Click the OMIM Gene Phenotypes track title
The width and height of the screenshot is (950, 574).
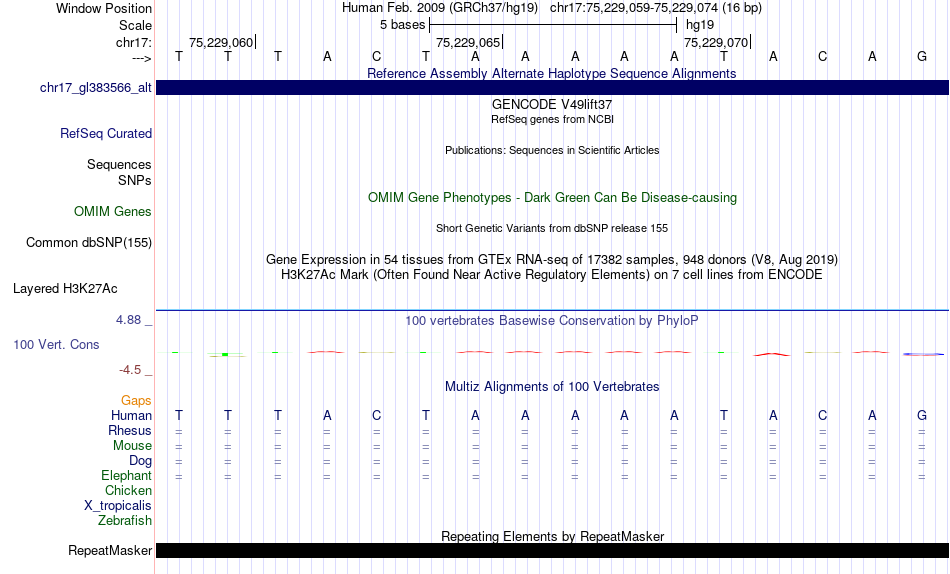point(553,198)
